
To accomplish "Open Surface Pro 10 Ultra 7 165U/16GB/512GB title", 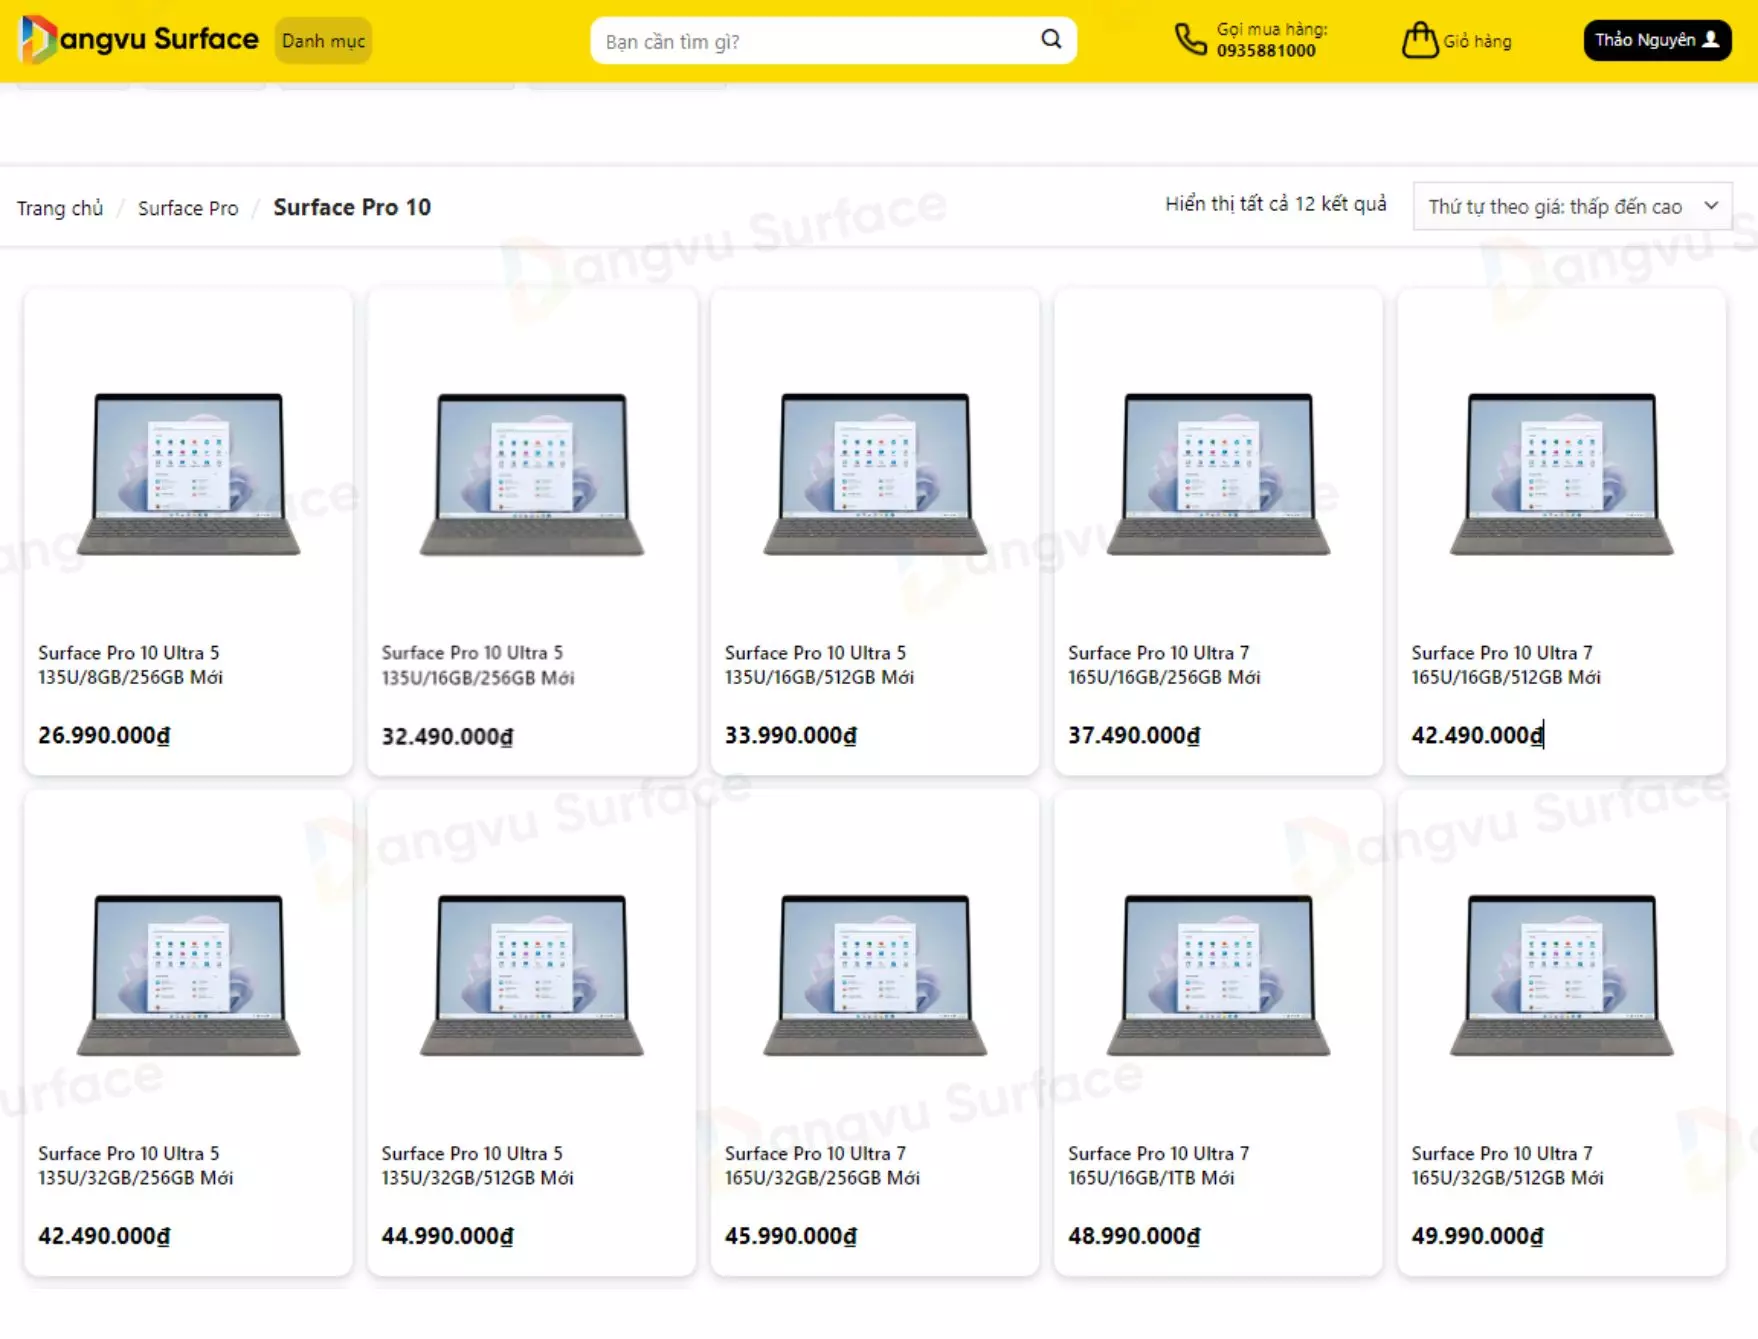I will pos(1506,665).
